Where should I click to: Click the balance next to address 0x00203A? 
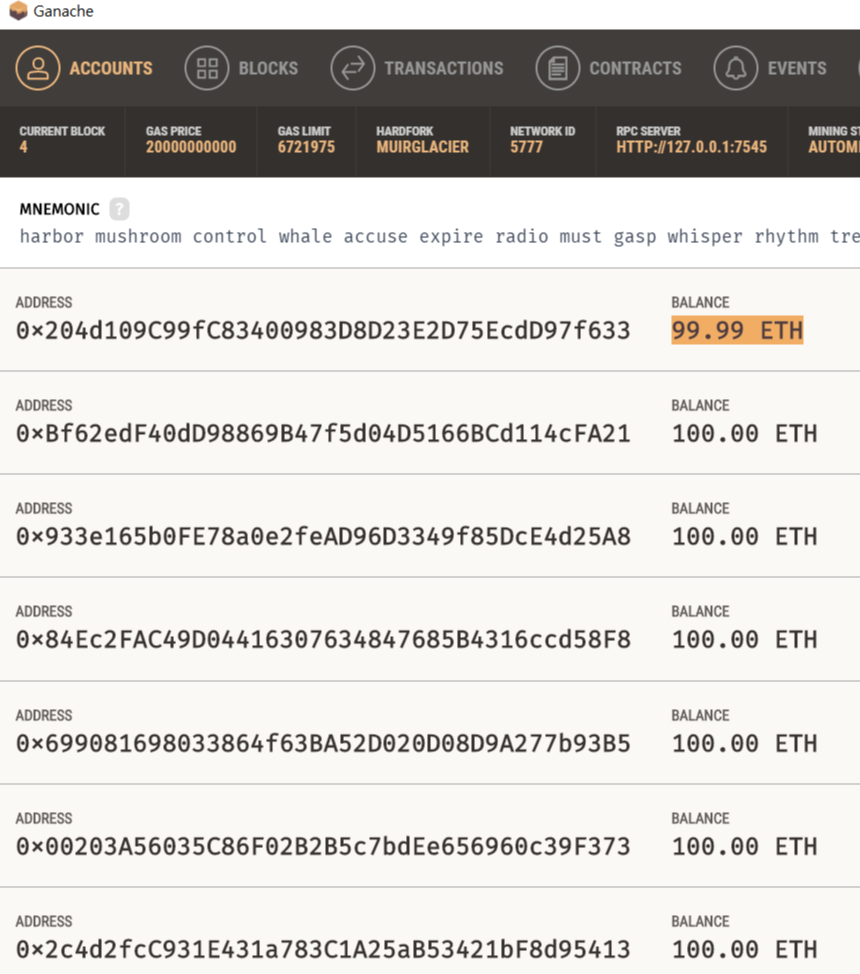point(744,847)
